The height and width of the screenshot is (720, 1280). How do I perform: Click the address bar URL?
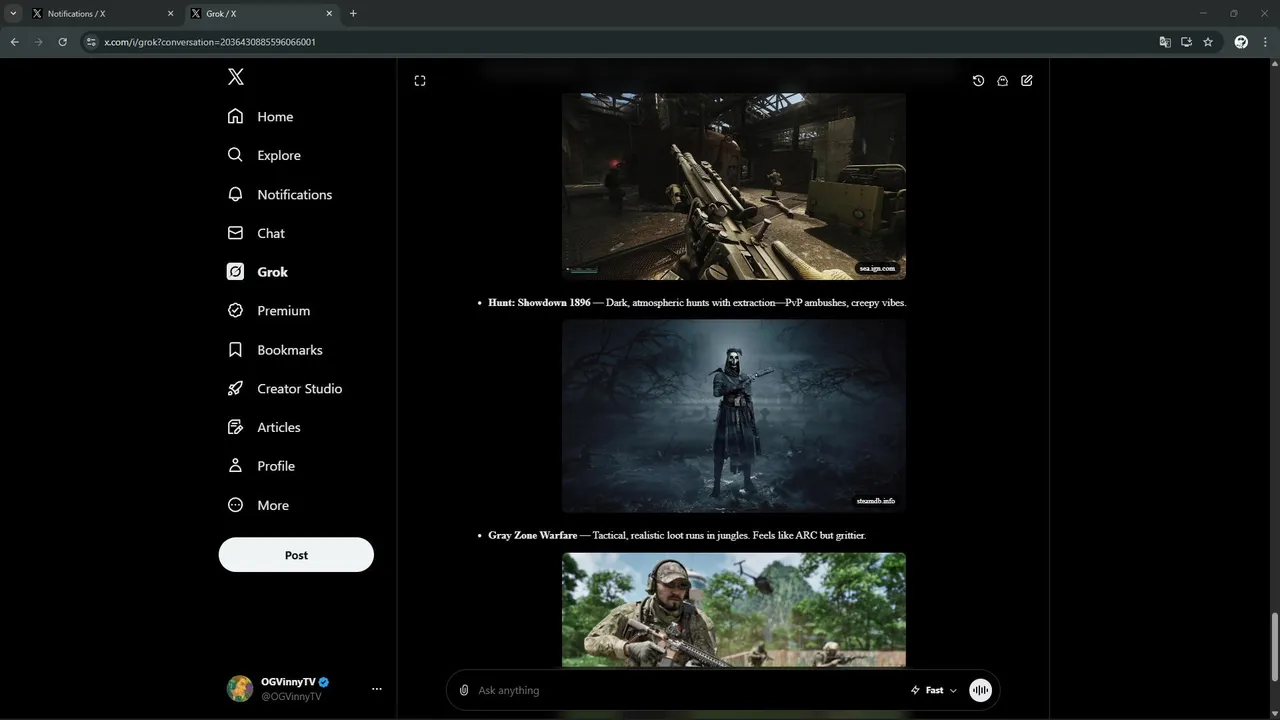click(x=210, y=42)
